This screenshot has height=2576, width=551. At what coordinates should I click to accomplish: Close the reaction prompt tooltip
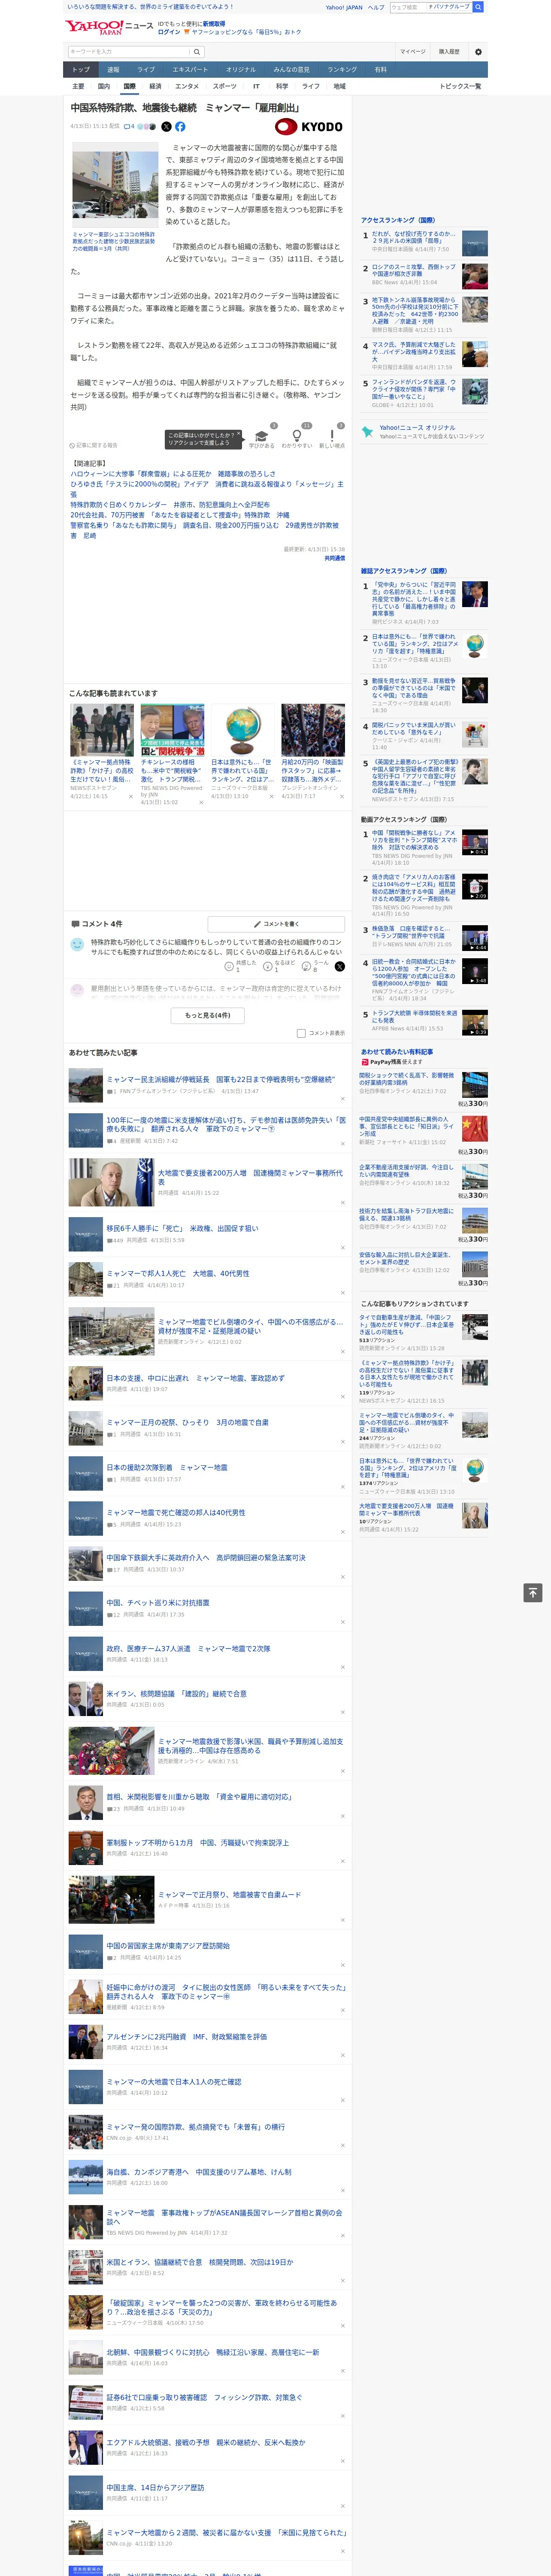(240, 435)
